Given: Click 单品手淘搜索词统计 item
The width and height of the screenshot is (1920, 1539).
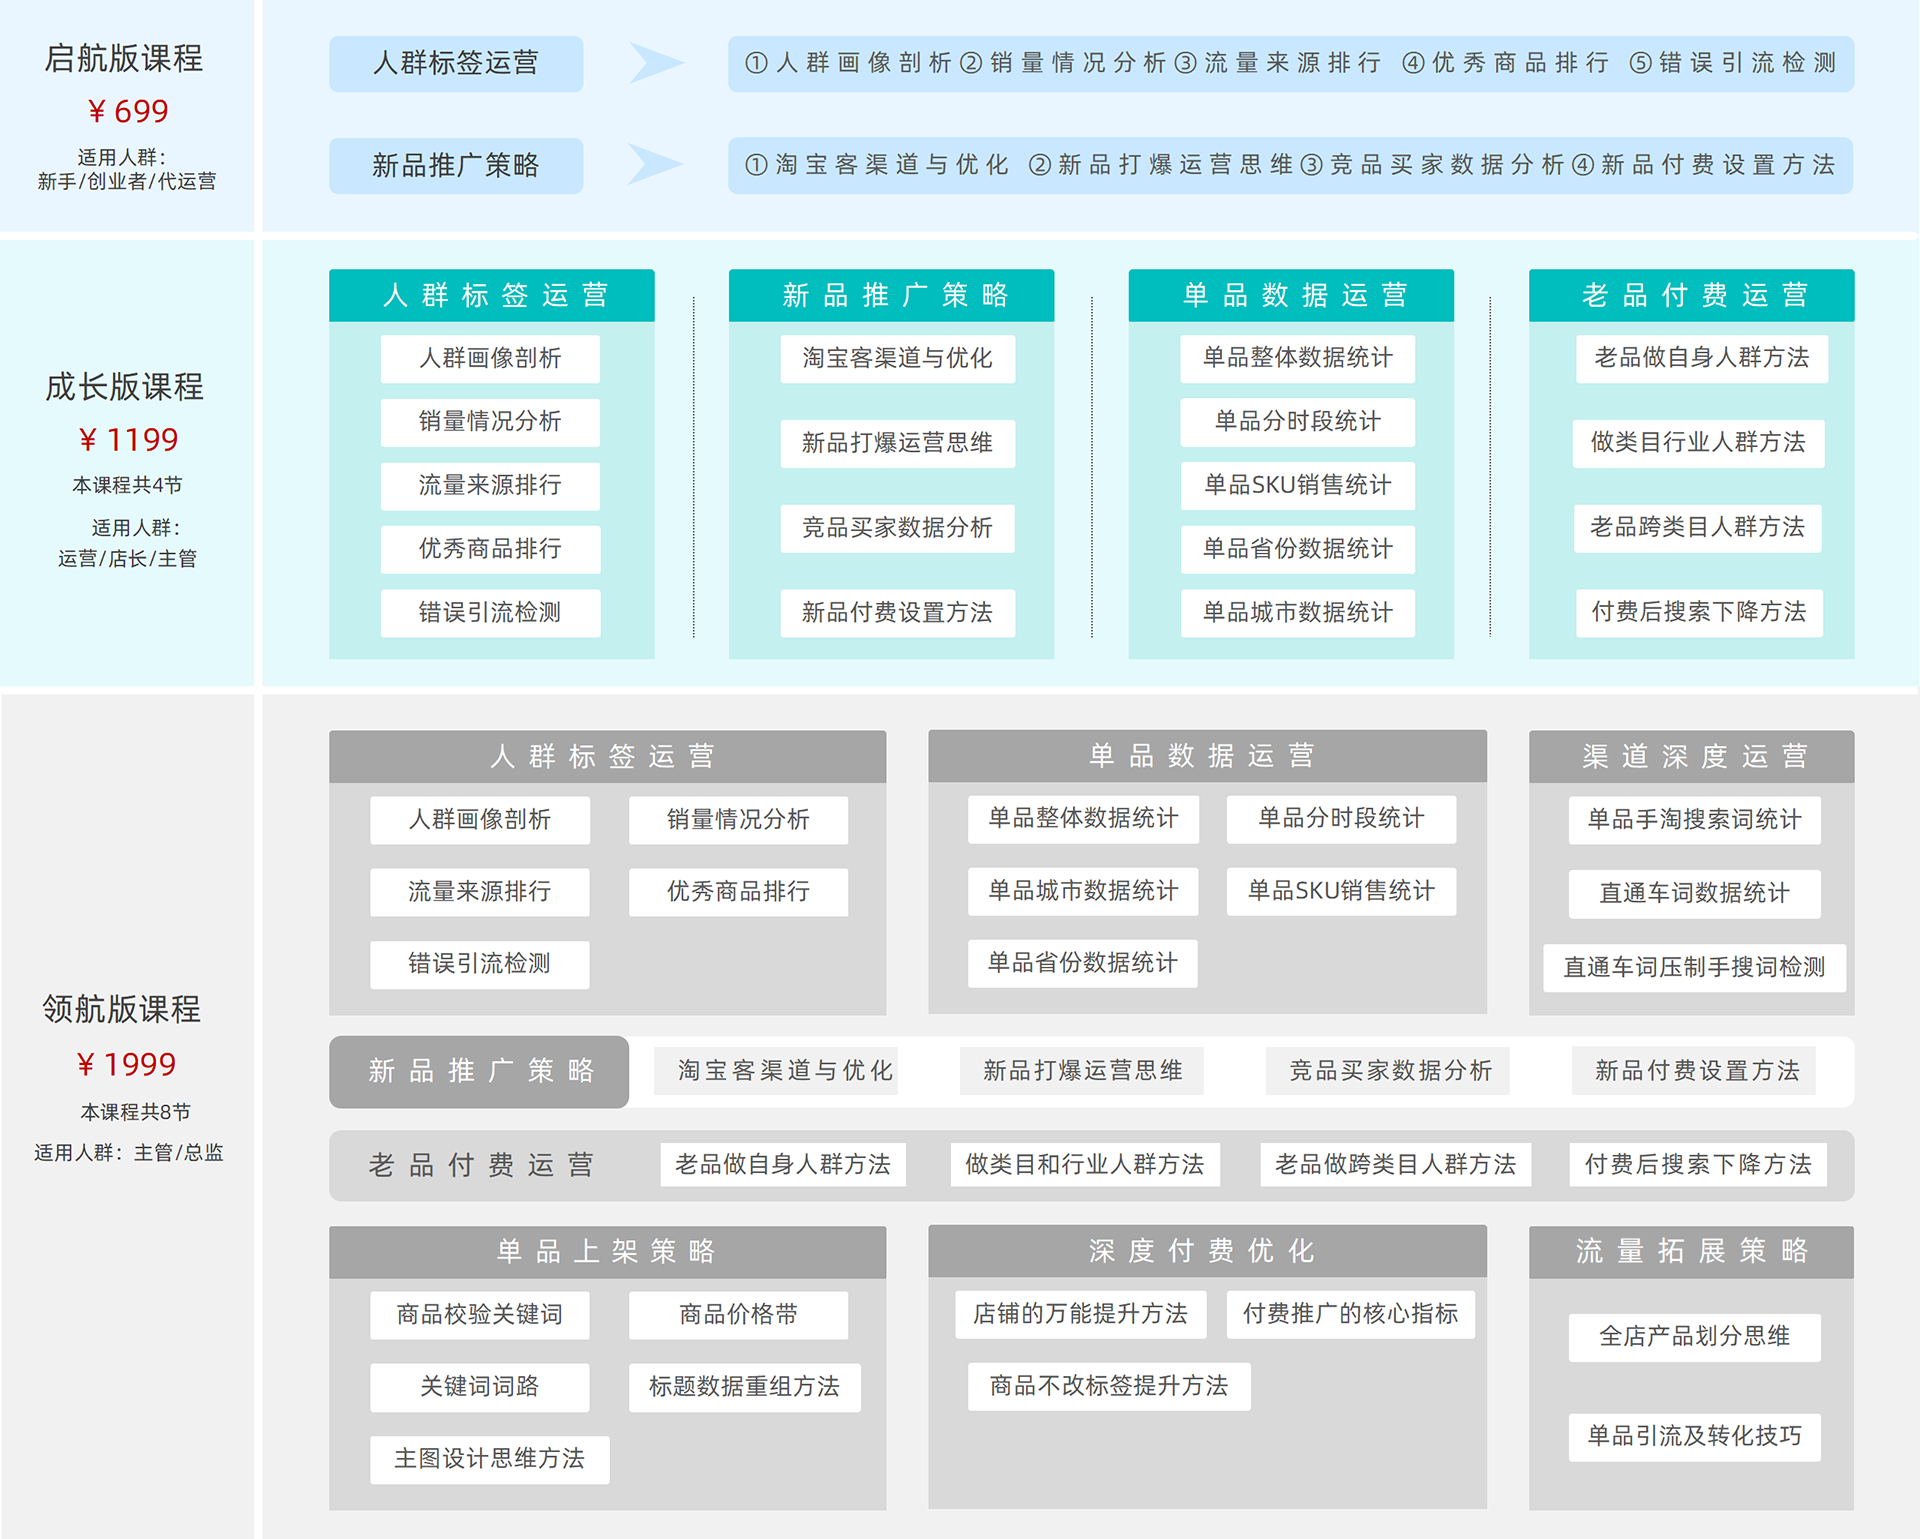Looking at the screenshot, I should coord(1694,820).
